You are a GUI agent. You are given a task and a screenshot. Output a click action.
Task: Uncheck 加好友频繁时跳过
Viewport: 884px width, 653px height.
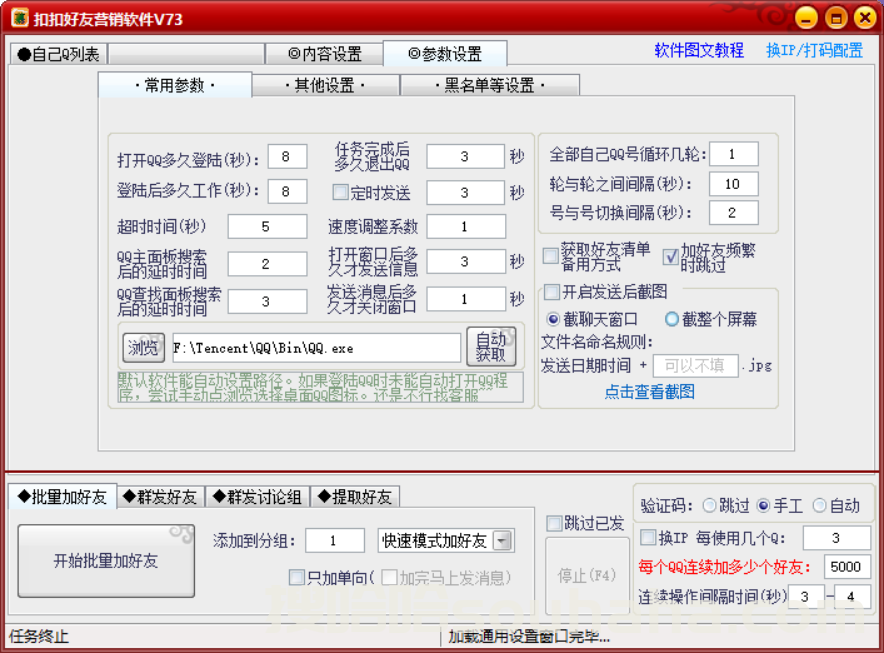672,258
